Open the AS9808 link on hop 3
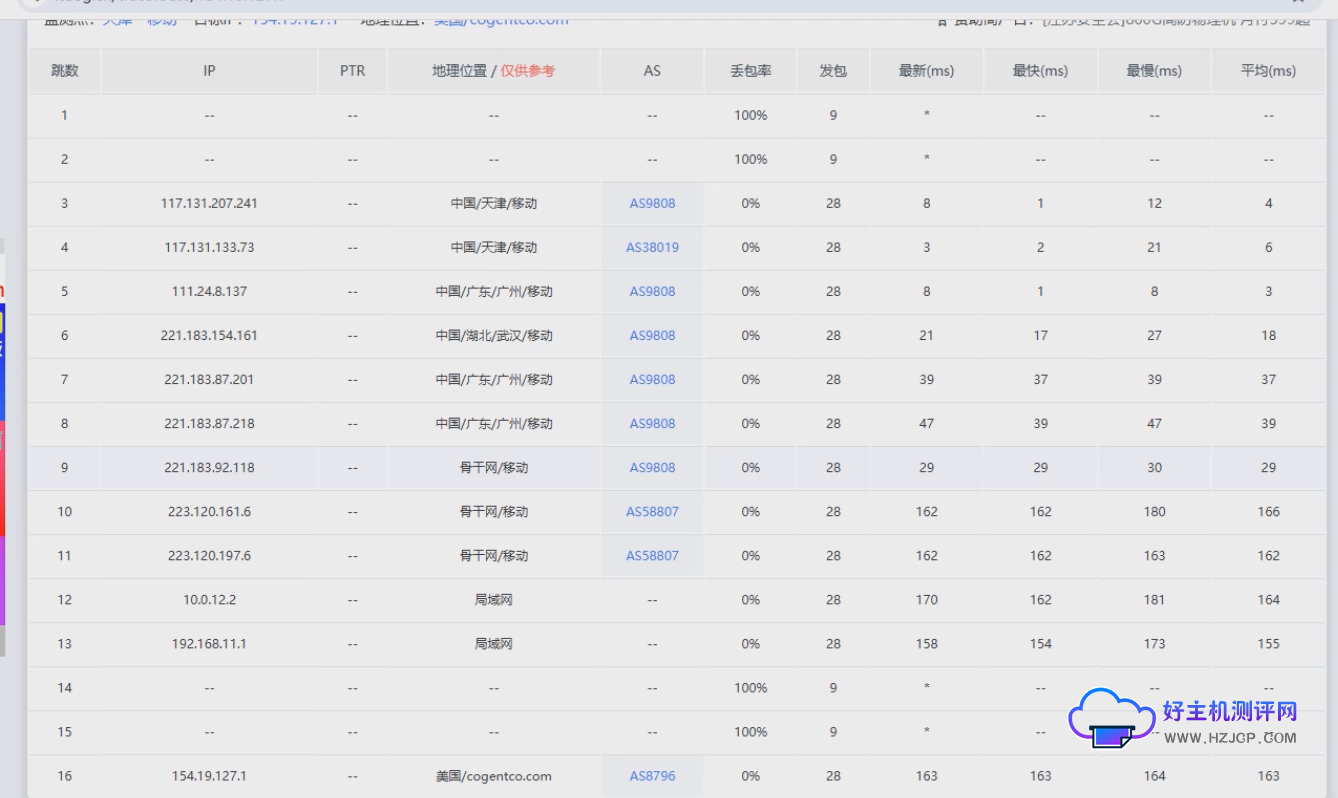Screen dimensions: 1338x798 click(652, 203)
